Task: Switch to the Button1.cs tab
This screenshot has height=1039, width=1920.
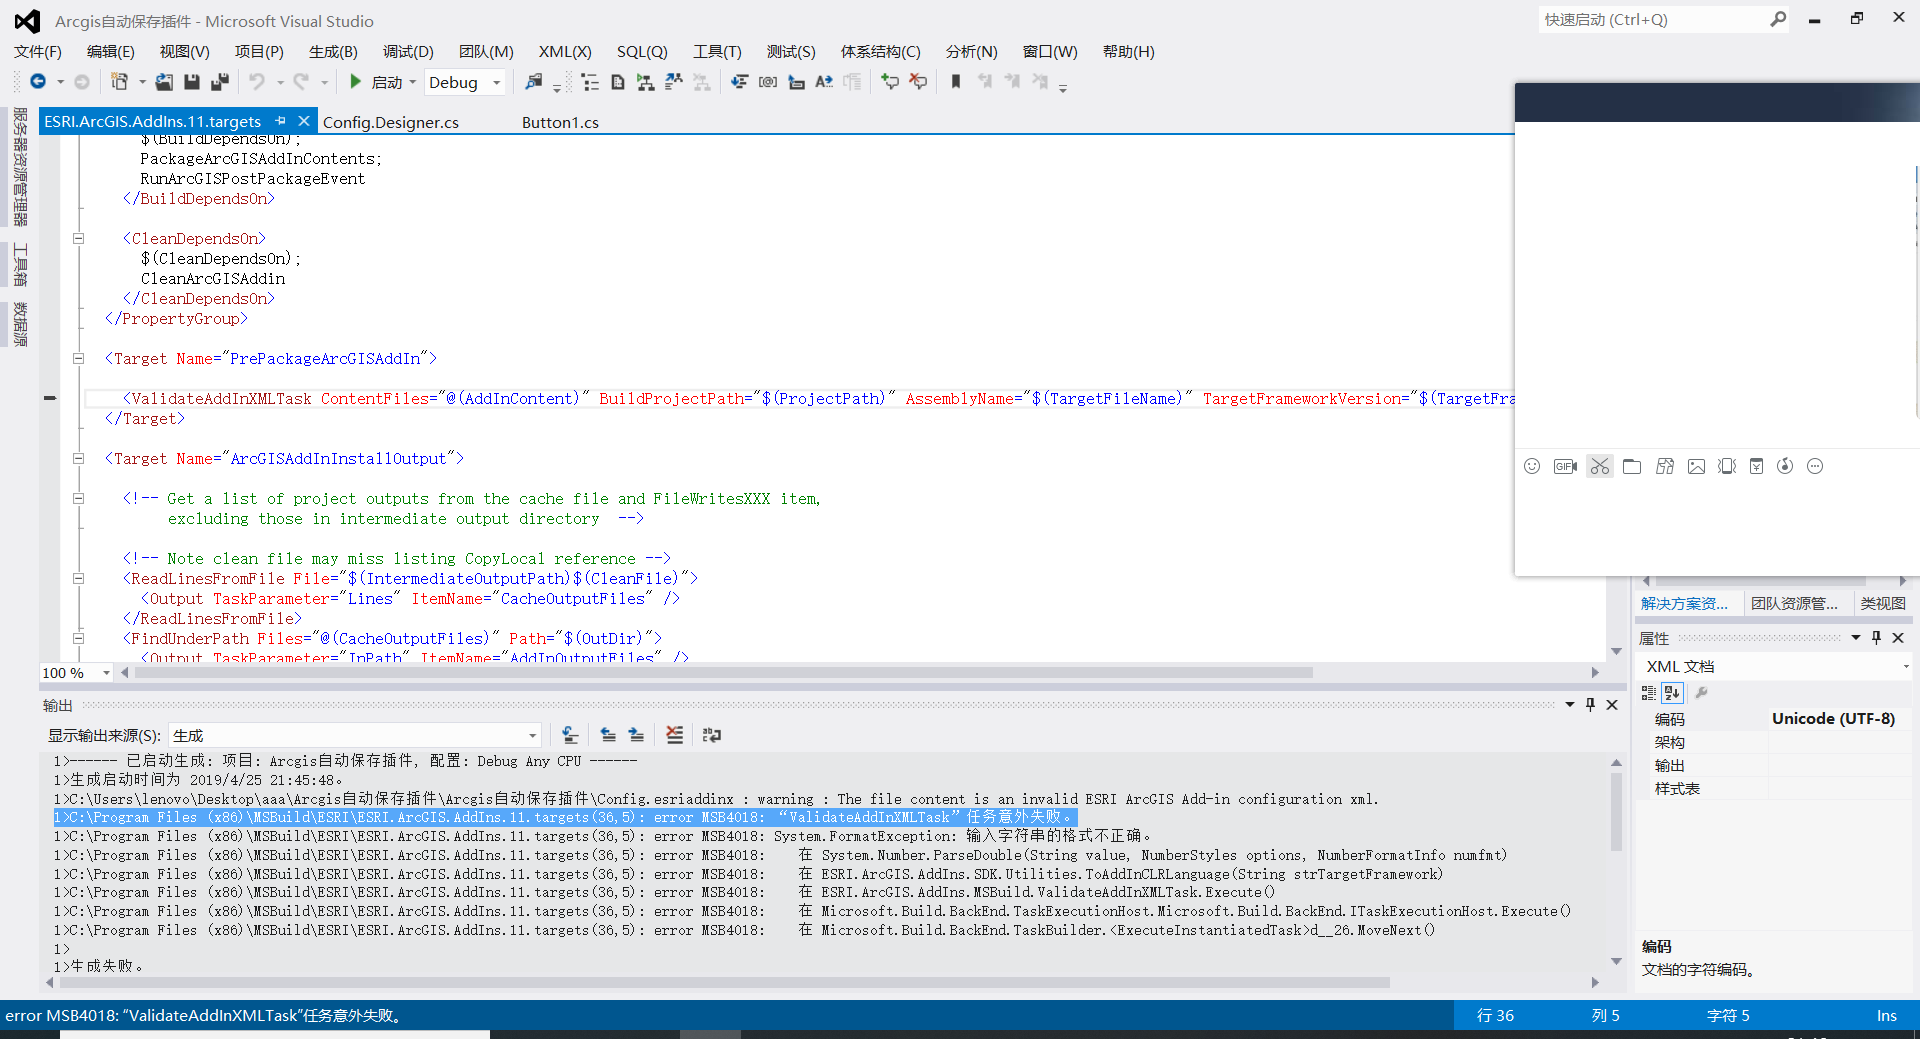Action: tap(560, 122)
